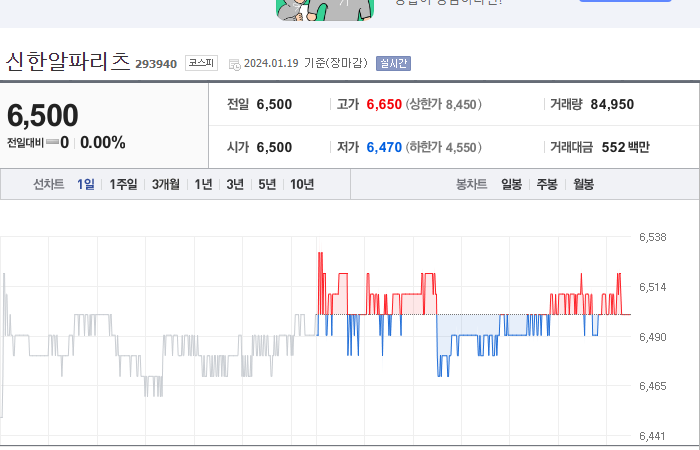
Task: Click the current price 6,500
Action: pos(43,115)
